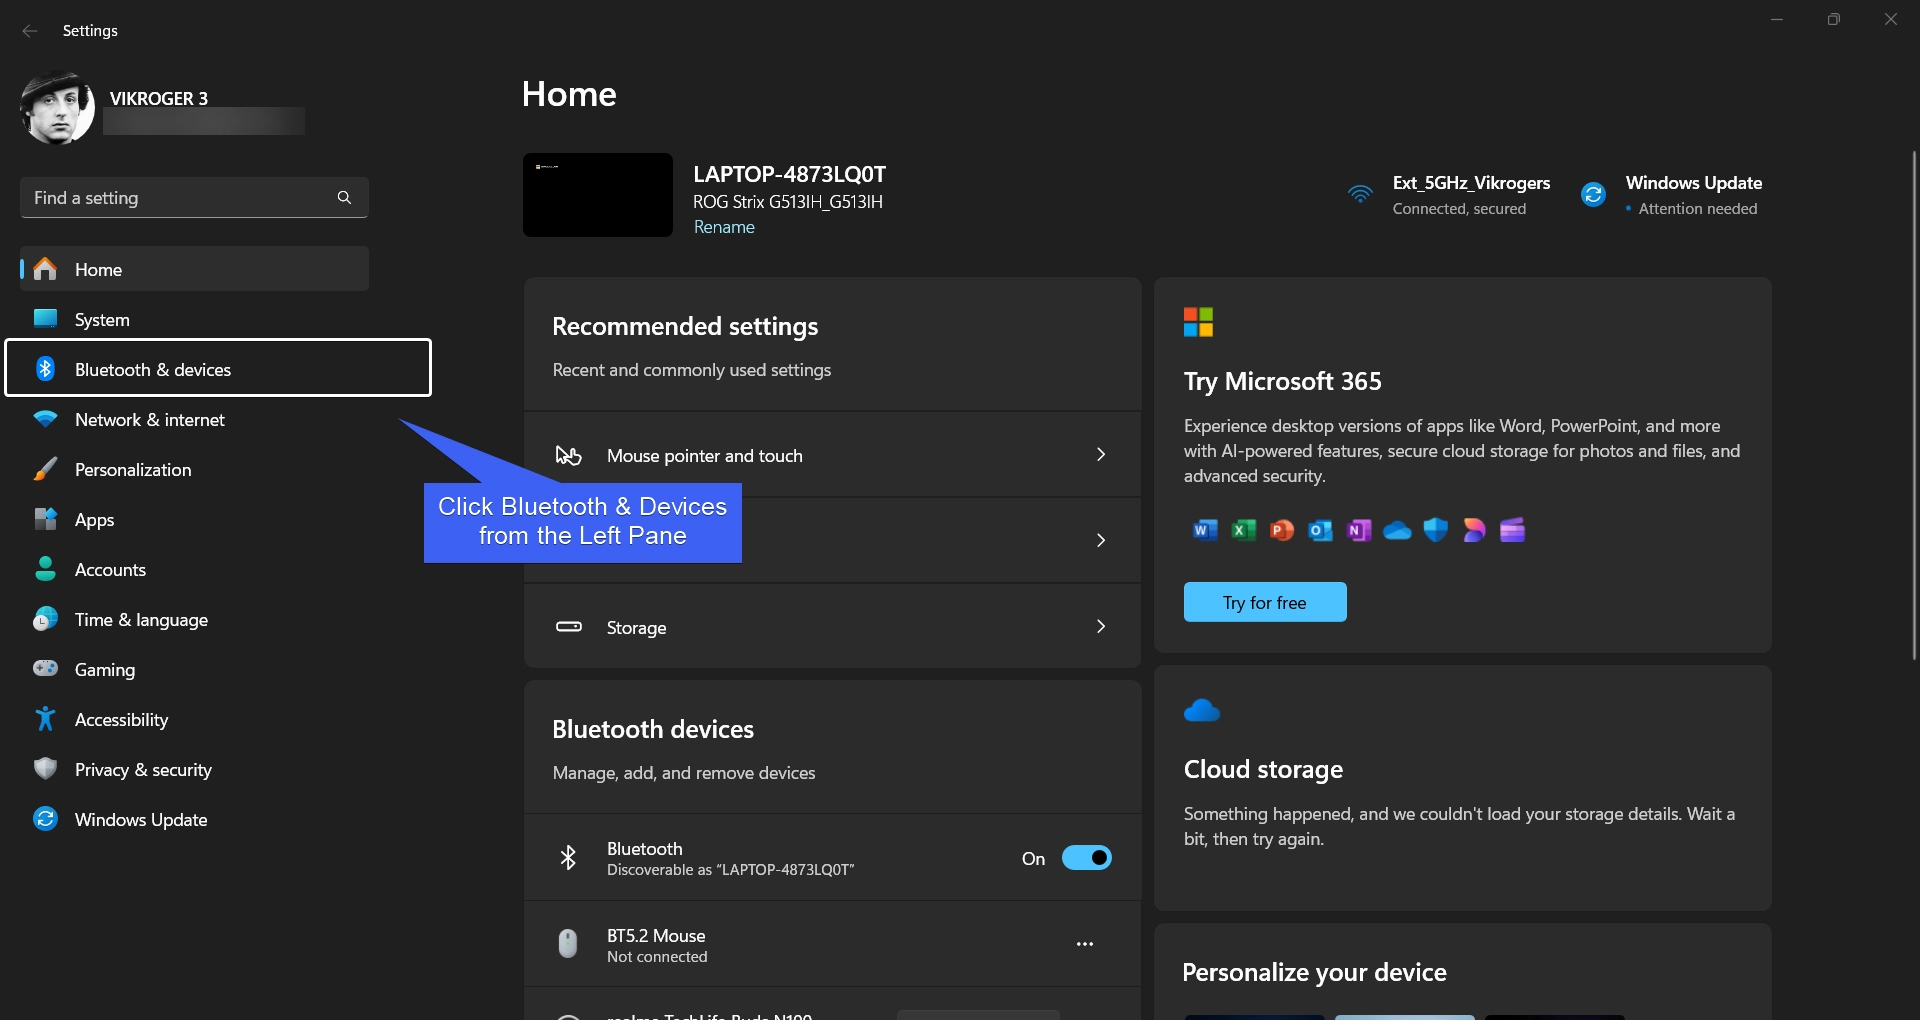Click the mouse pointer icon in recommended settings
1920x1020 pixels.
coord(568,455)
